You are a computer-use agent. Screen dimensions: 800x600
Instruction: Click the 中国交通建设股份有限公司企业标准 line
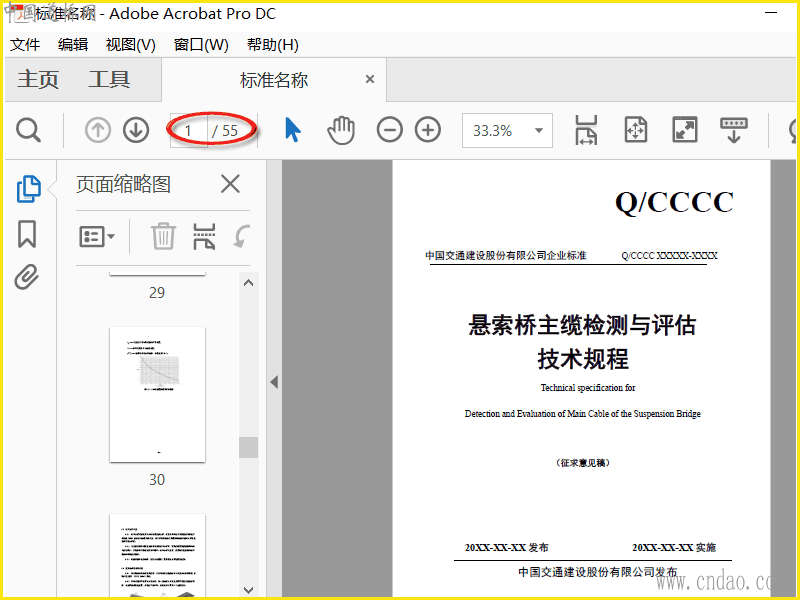(x=506, y=255)
